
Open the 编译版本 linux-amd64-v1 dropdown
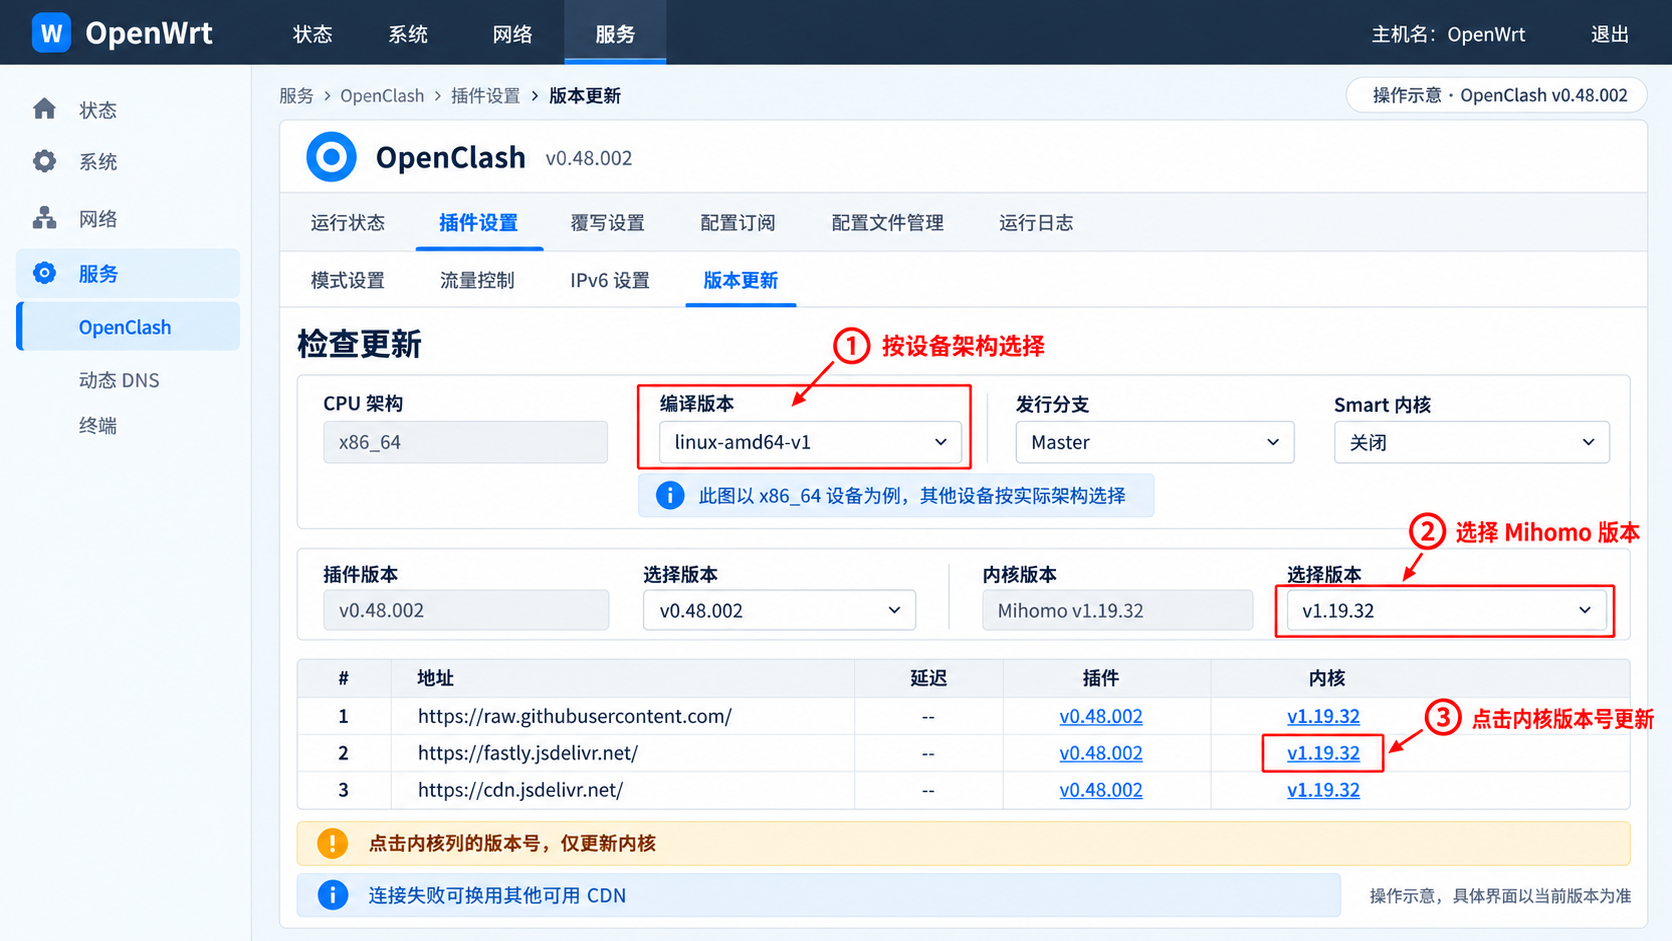810,442
